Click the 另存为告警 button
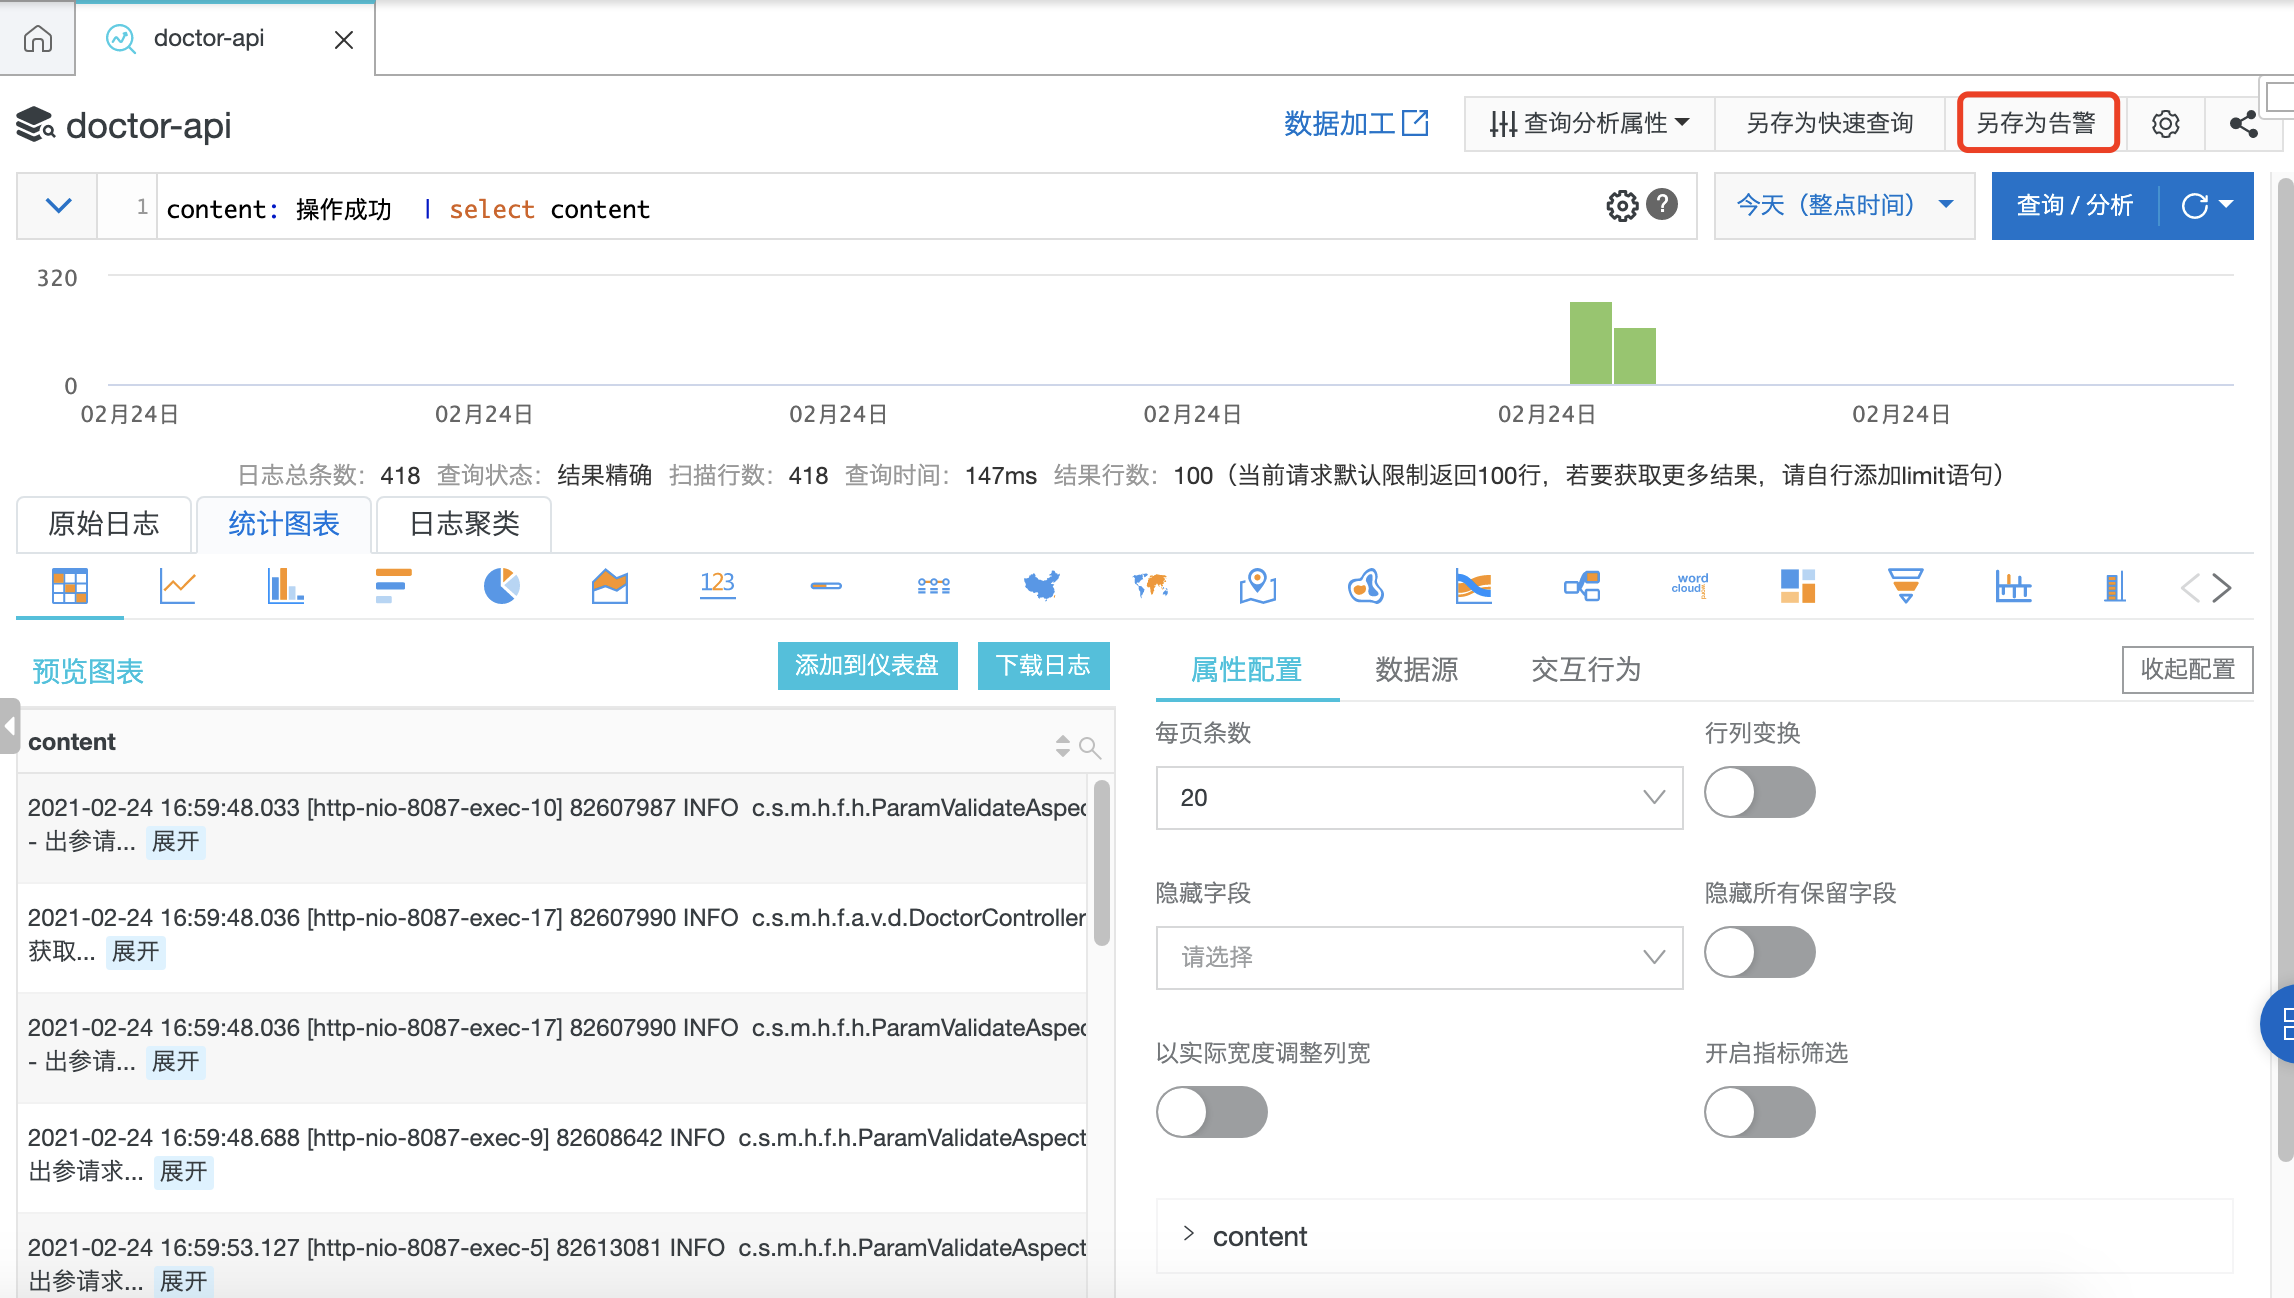Screen dimensions: 2294x1298 tap(2037, 123)
